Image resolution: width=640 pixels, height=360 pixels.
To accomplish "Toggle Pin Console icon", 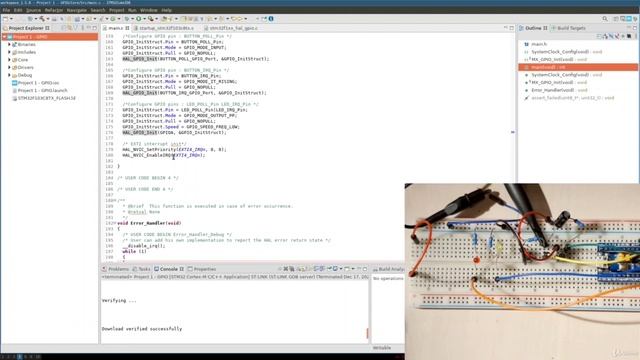I will [329, 269].
